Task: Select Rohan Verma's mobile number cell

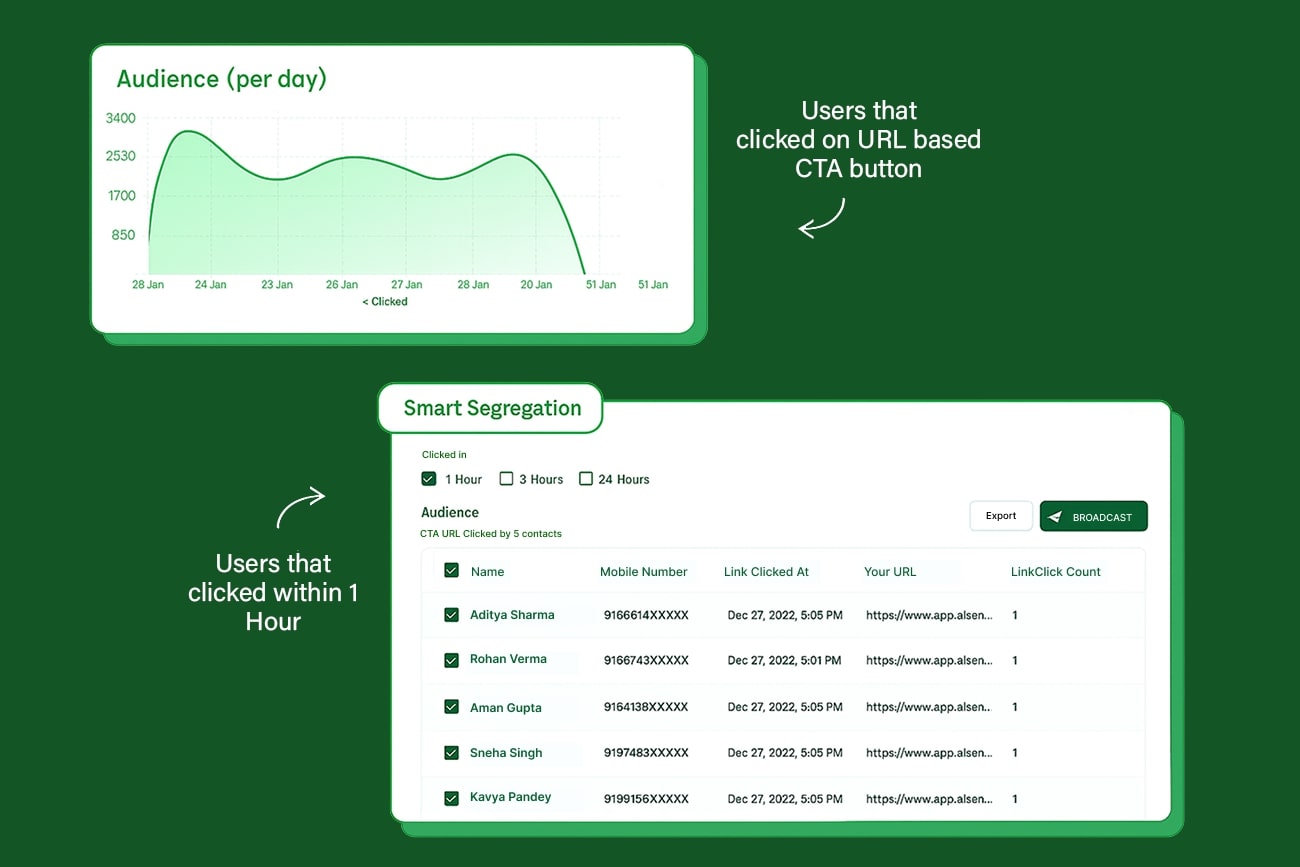Action: (644, 659)
